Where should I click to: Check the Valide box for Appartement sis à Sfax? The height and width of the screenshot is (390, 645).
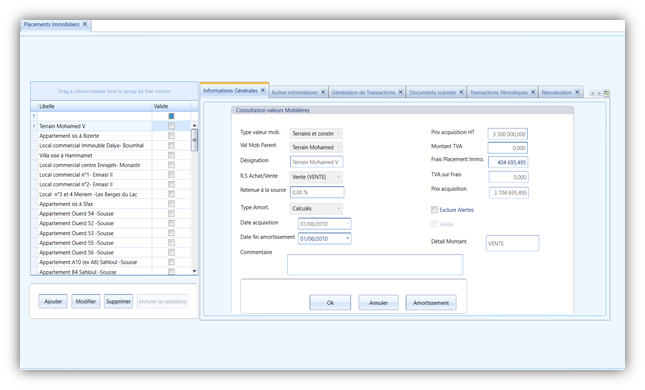[x=171, y=204]
